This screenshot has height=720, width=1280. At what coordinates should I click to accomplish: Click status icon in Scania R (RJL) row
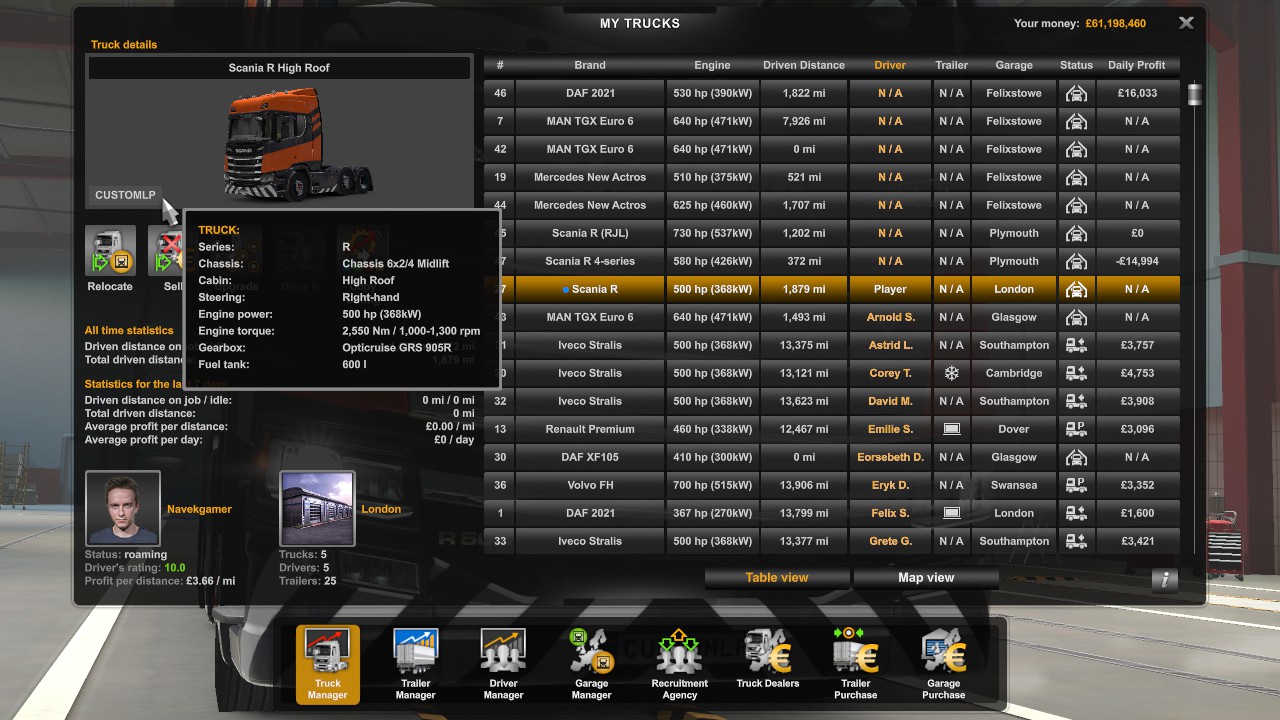coord(1076,233)
